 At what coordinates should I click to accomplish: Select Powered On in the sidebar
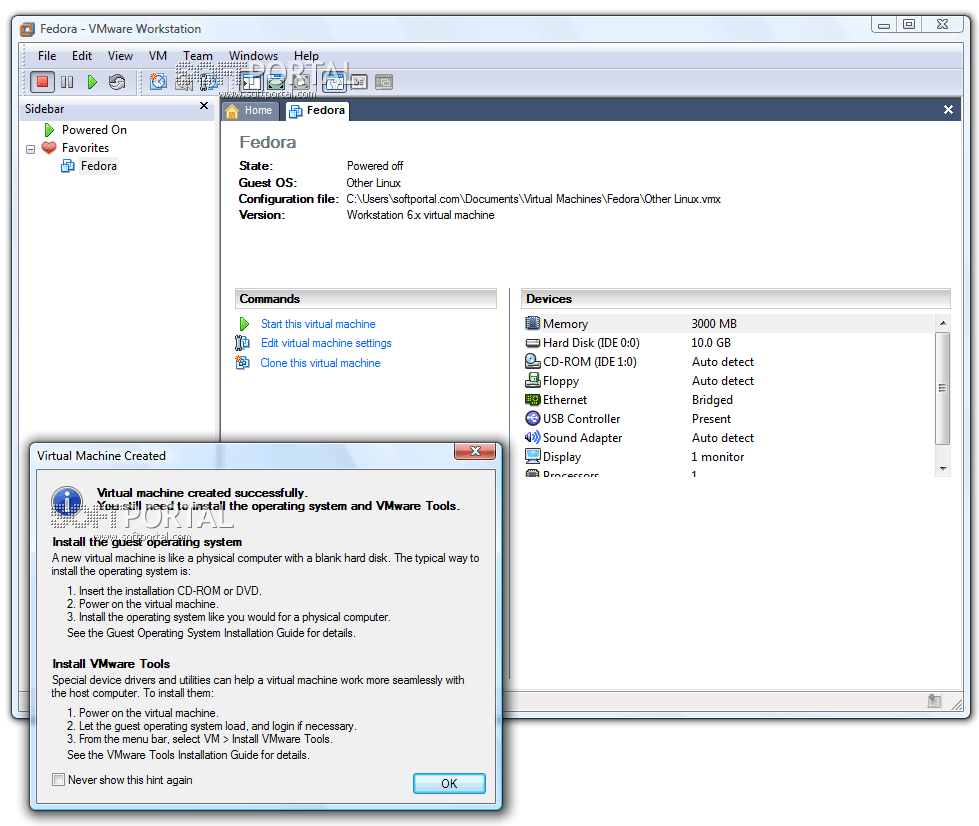[x=94, y=130]
